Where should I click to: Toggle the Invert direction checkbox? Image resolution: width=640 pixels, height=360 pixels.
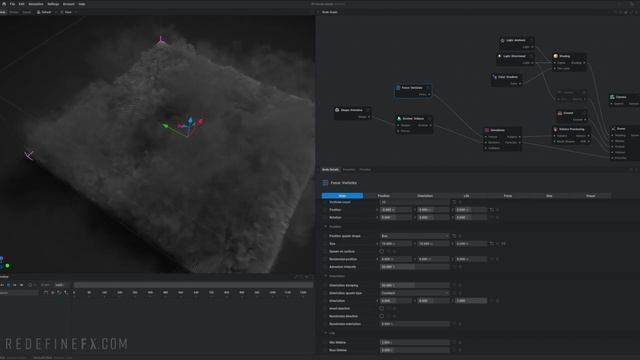pyautogui.click(x=382, y=308)
